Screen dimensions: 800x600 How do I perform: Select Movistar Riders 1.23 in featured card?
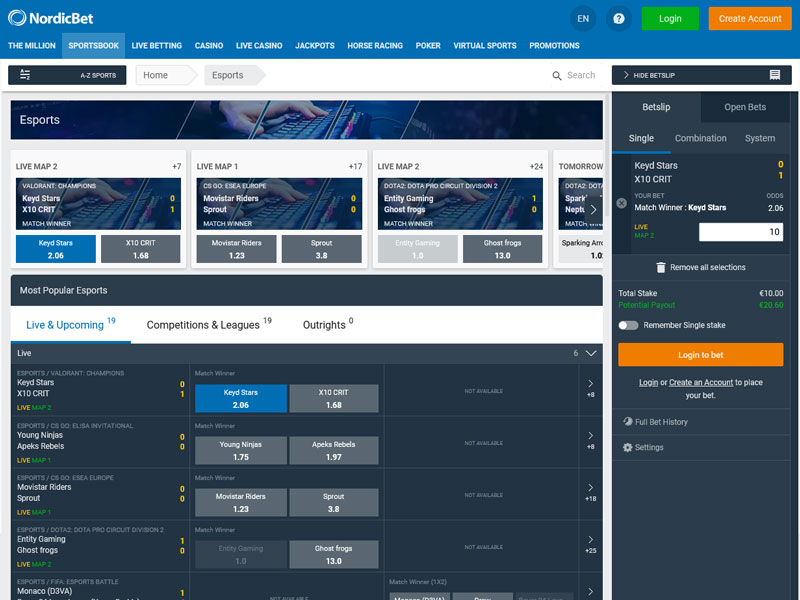(x=236, y=249)
